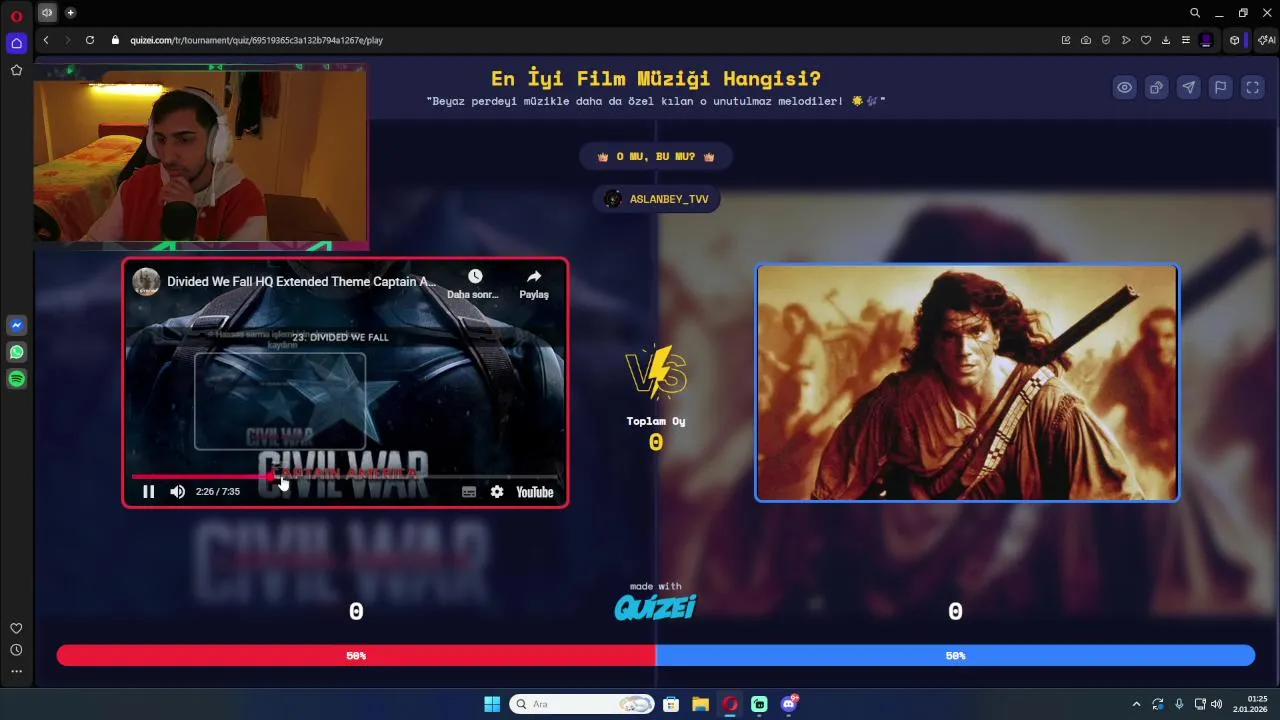Click the 'Toplam Oy' total vote label
The image size is (1280, 720).
pyautogui.click(x=656, y=421)
